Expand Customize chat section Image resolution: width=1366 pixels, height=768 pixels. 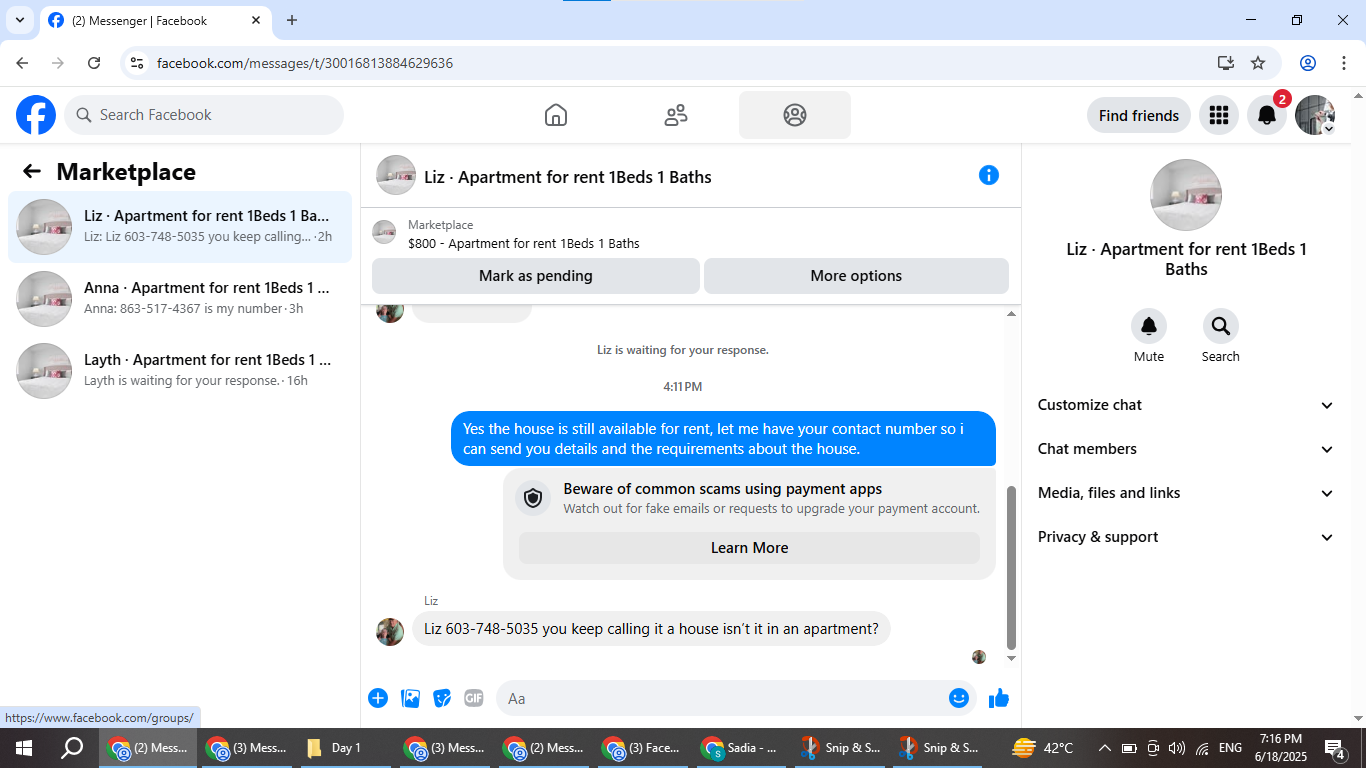[x=1186, y=405]
